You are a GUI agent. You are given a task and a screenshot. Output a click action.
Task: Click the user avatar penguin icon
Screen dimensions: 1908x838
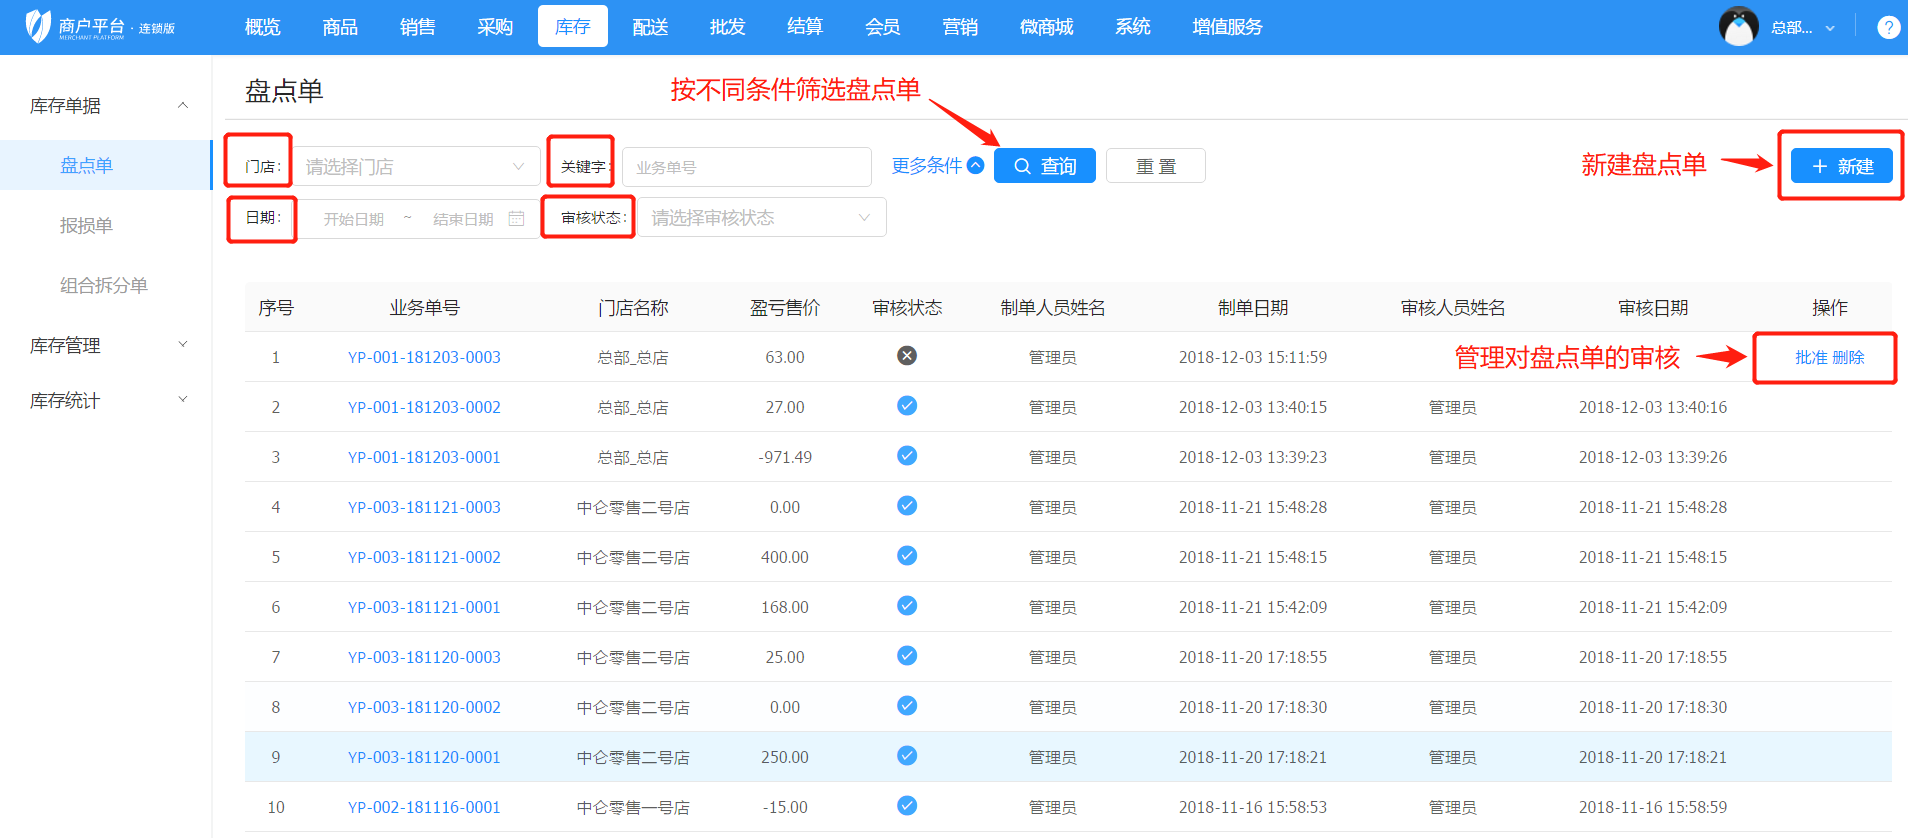tap(1738, 27)
